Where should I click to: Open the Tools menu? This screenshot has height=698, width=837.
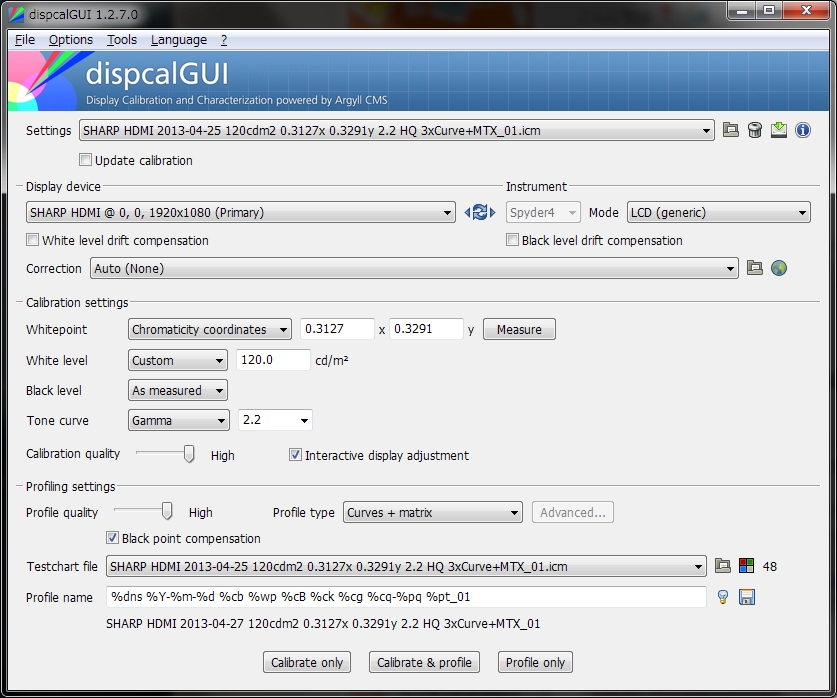click(122, 39)
